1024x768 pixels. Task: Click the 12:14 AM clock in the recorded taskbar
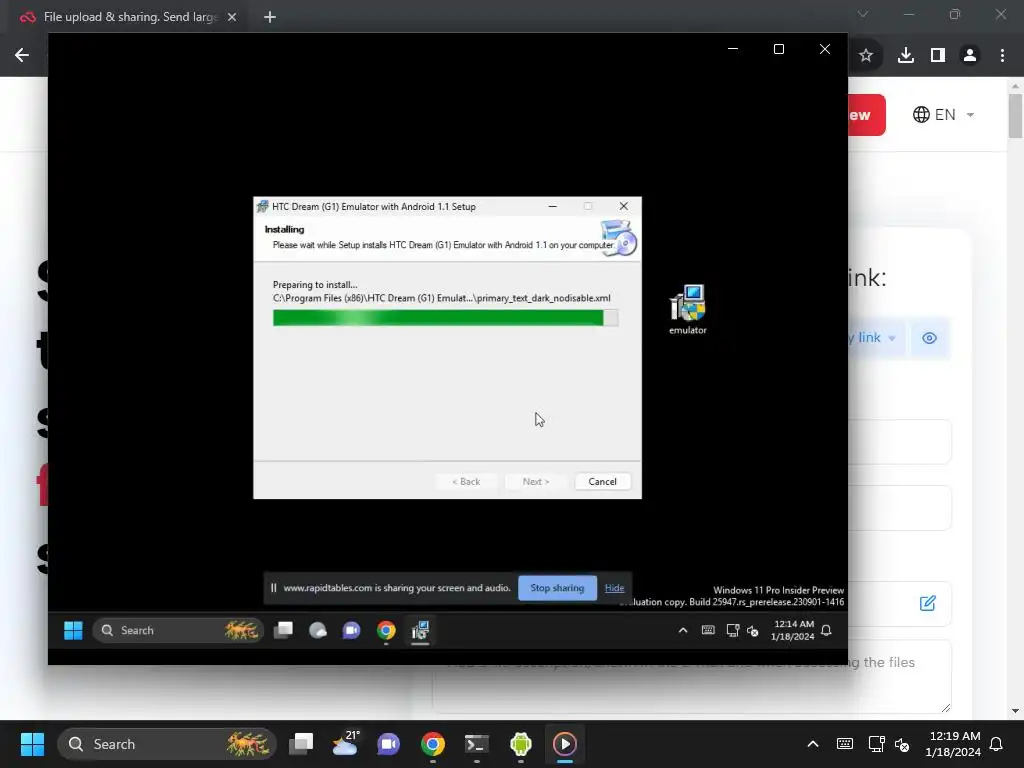pos(792,630)
